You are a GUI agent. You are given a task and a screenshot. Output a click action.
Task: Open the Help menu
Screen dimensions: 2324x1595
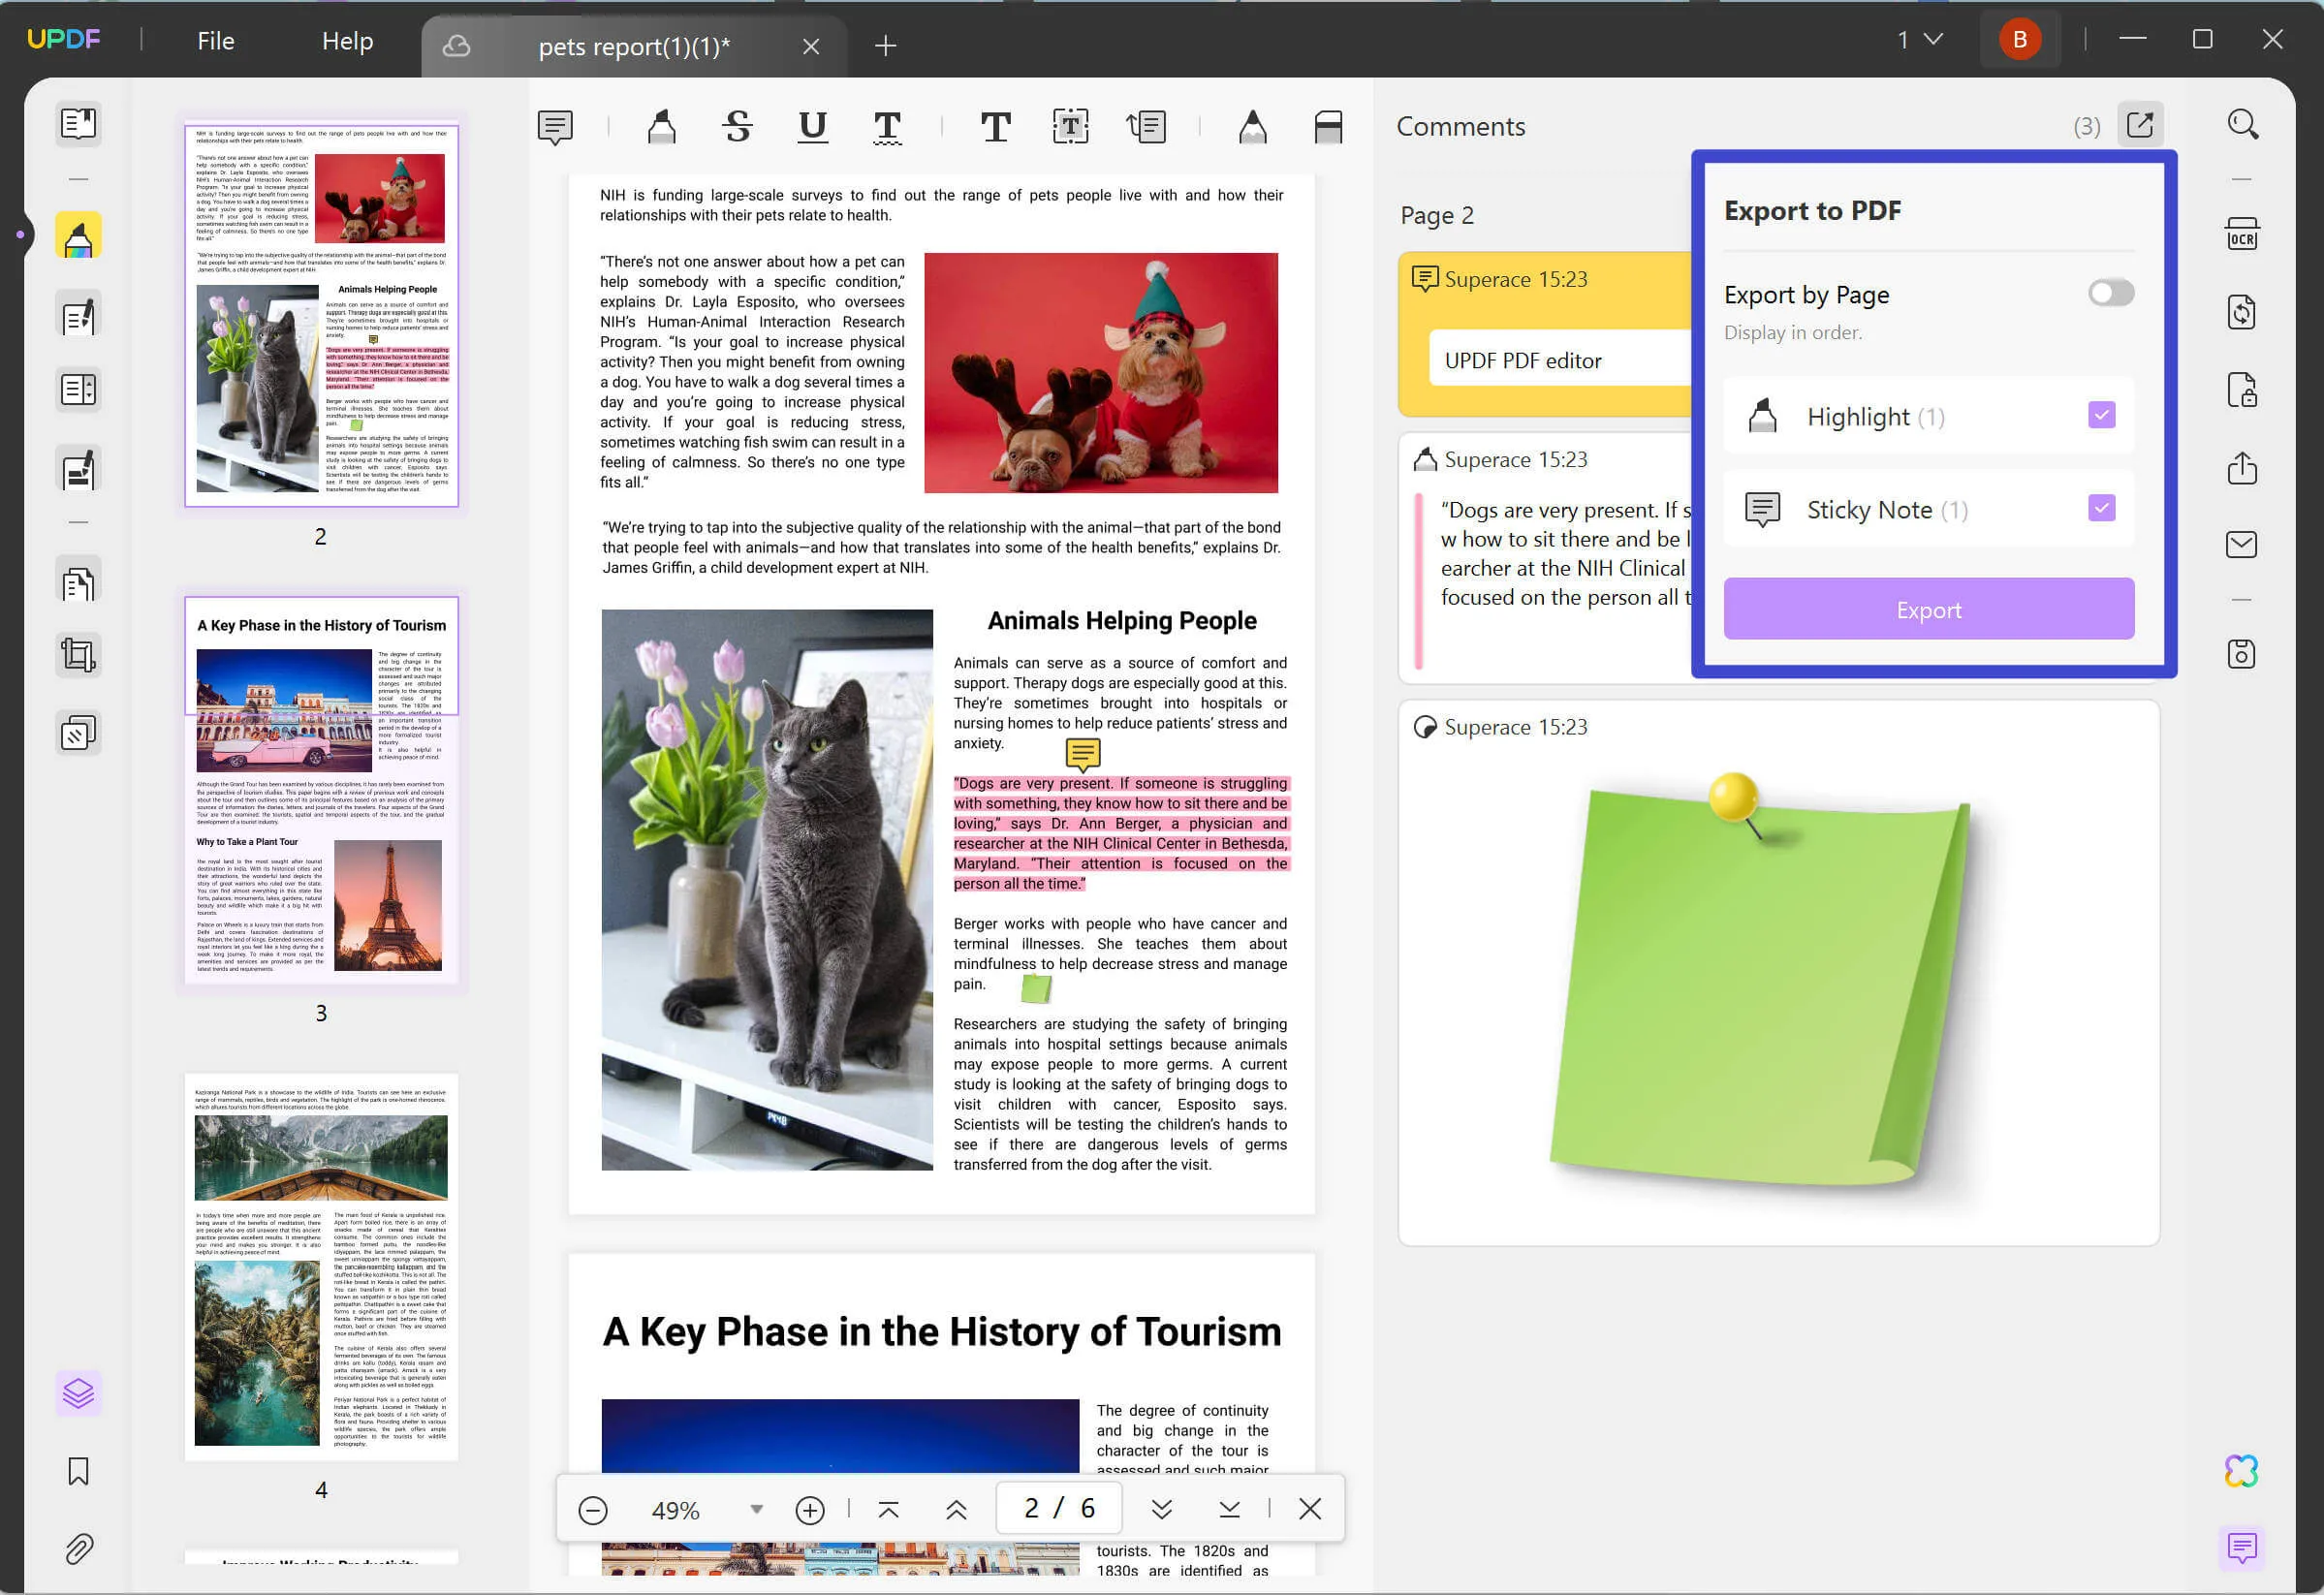click(347, 41)
